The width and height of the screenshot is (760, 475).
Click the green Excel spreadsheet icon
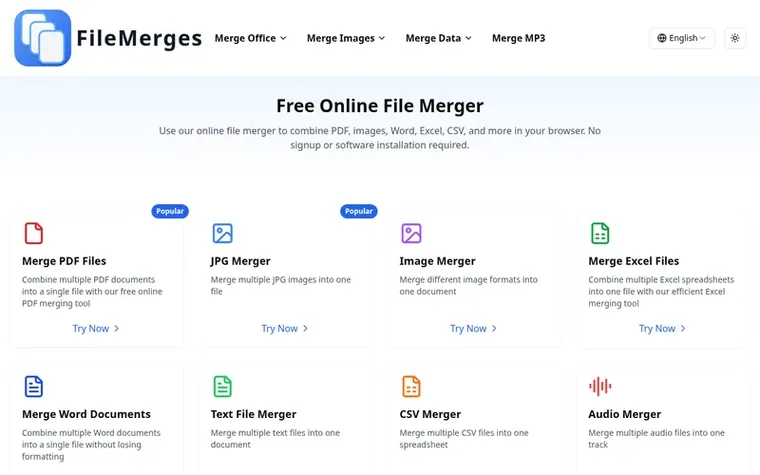coord(600,233)
